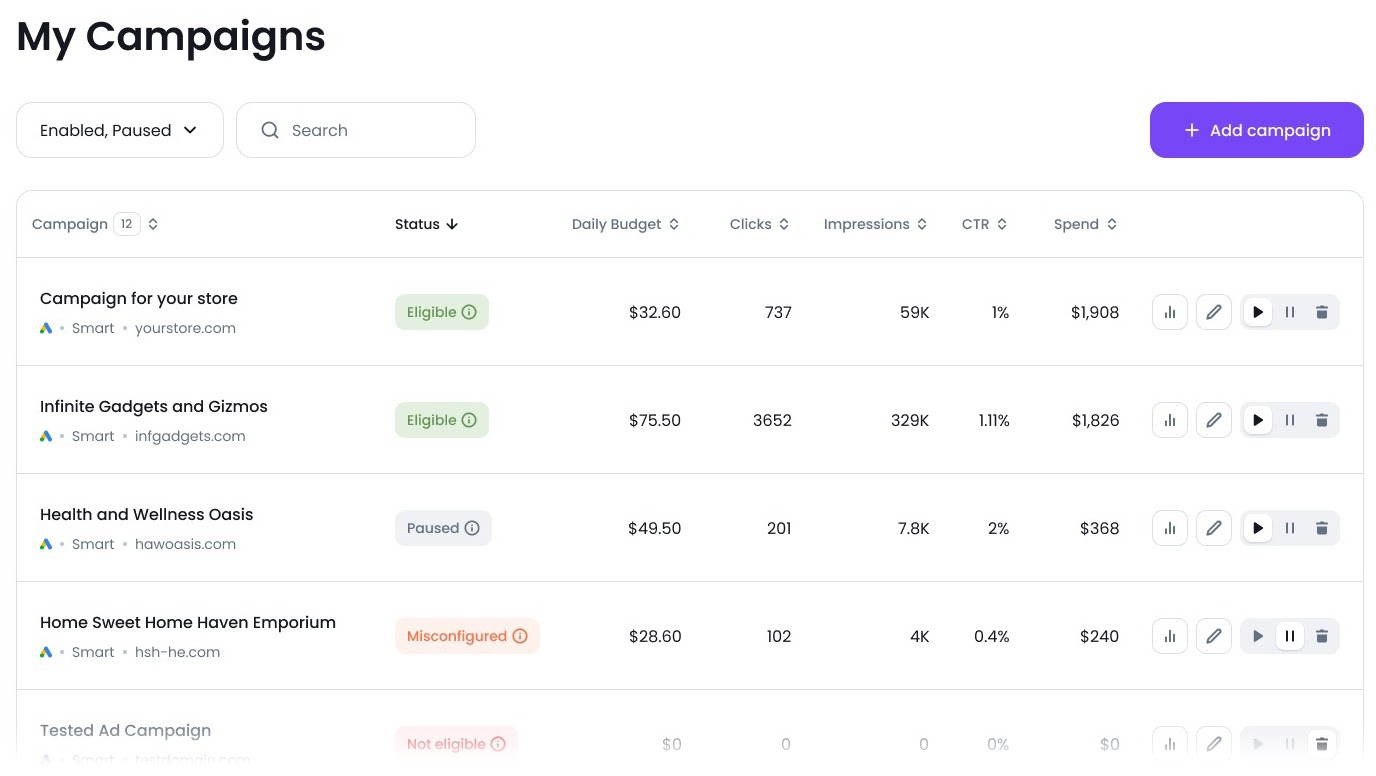
Task: Sort the table by CTR column
Action: pyautogui.click(x=1001, y=224)
